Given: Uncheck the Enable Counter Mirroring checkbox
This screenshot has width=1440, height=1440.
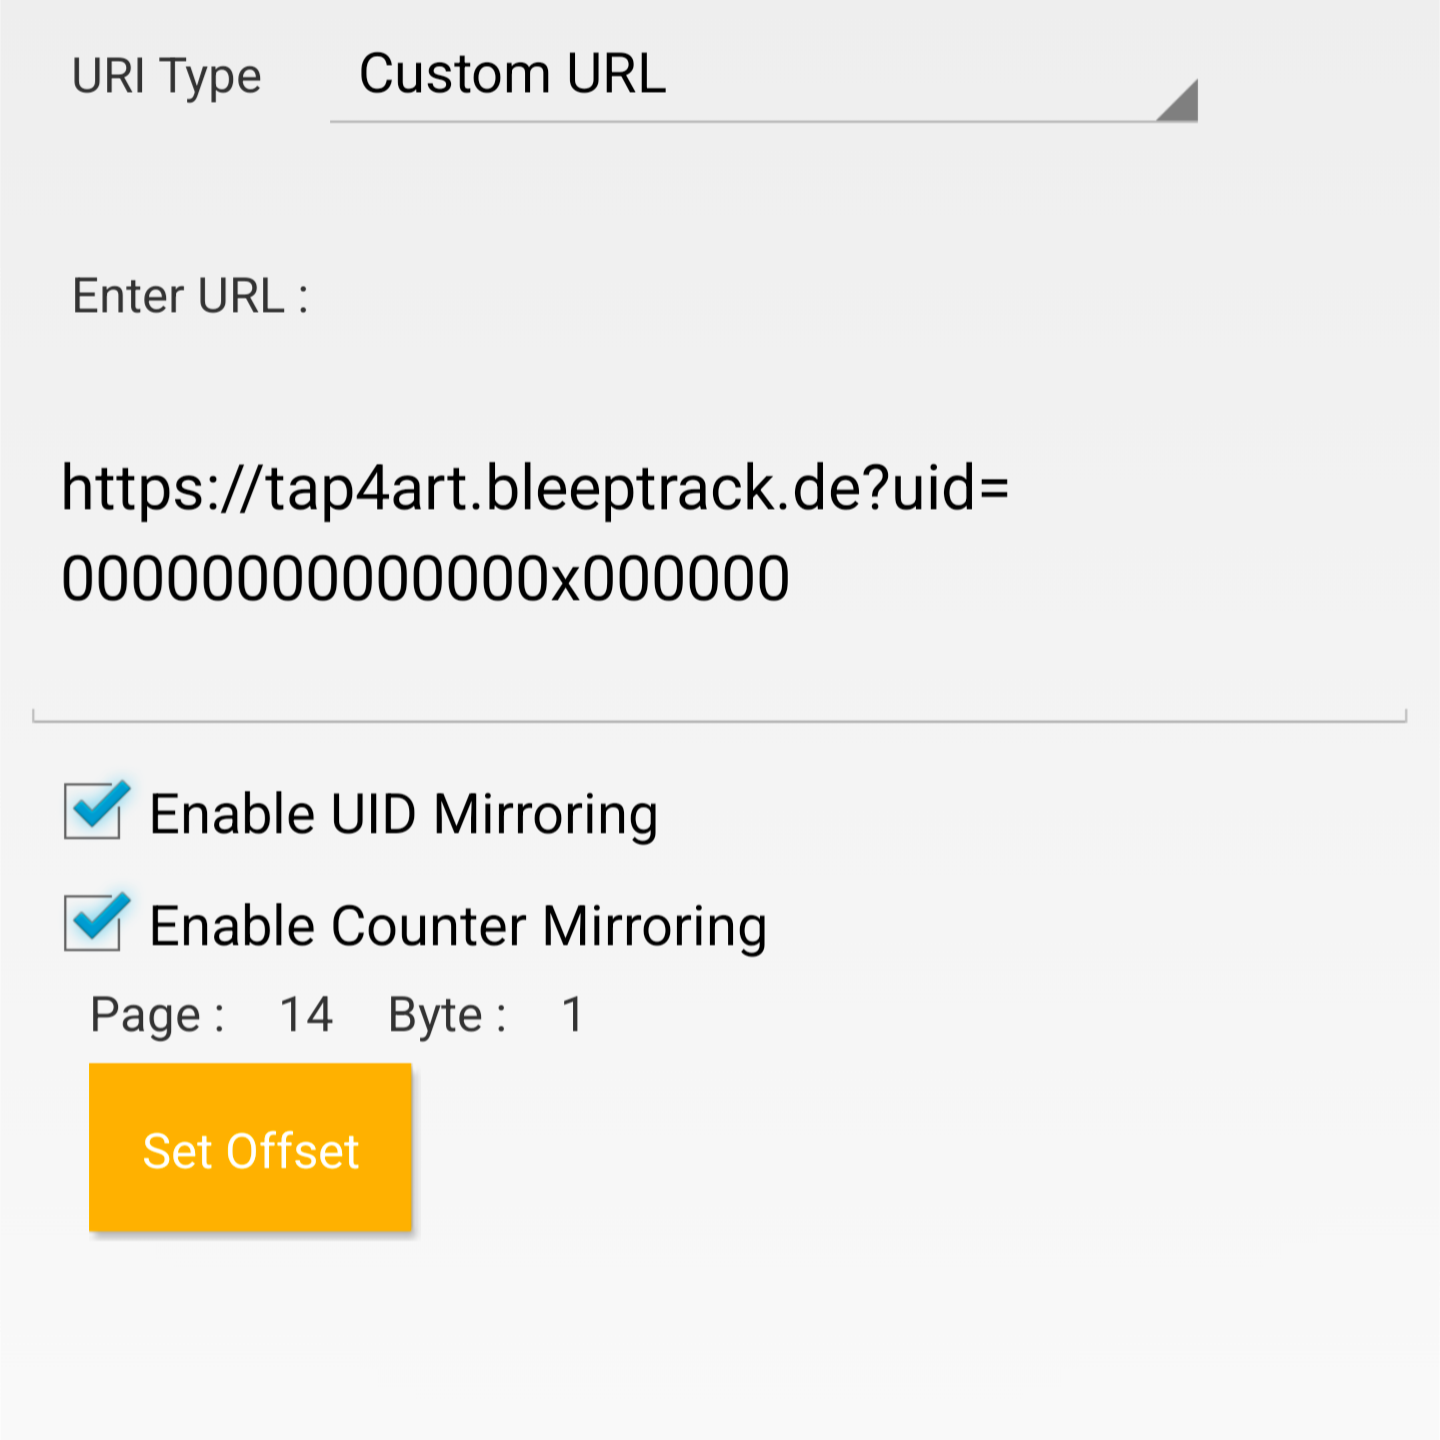Looking at the screenshot, I should click(x=95, y=922).
